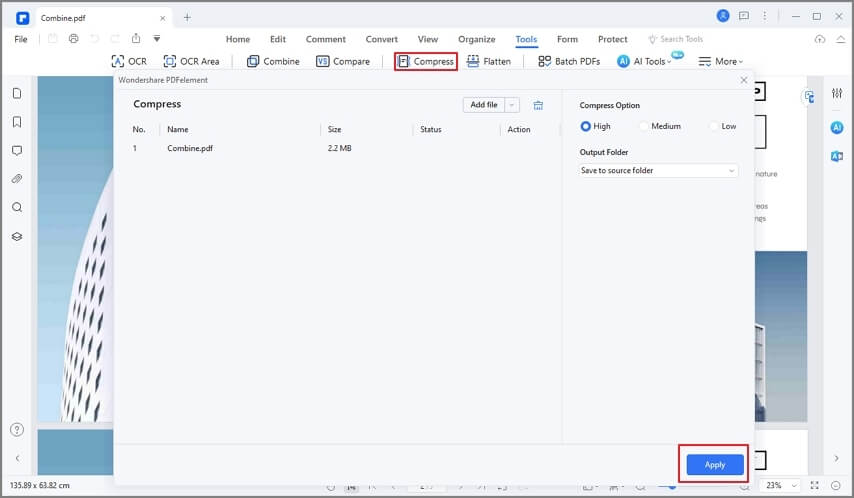Click the Apply button

tap(714, 465)
